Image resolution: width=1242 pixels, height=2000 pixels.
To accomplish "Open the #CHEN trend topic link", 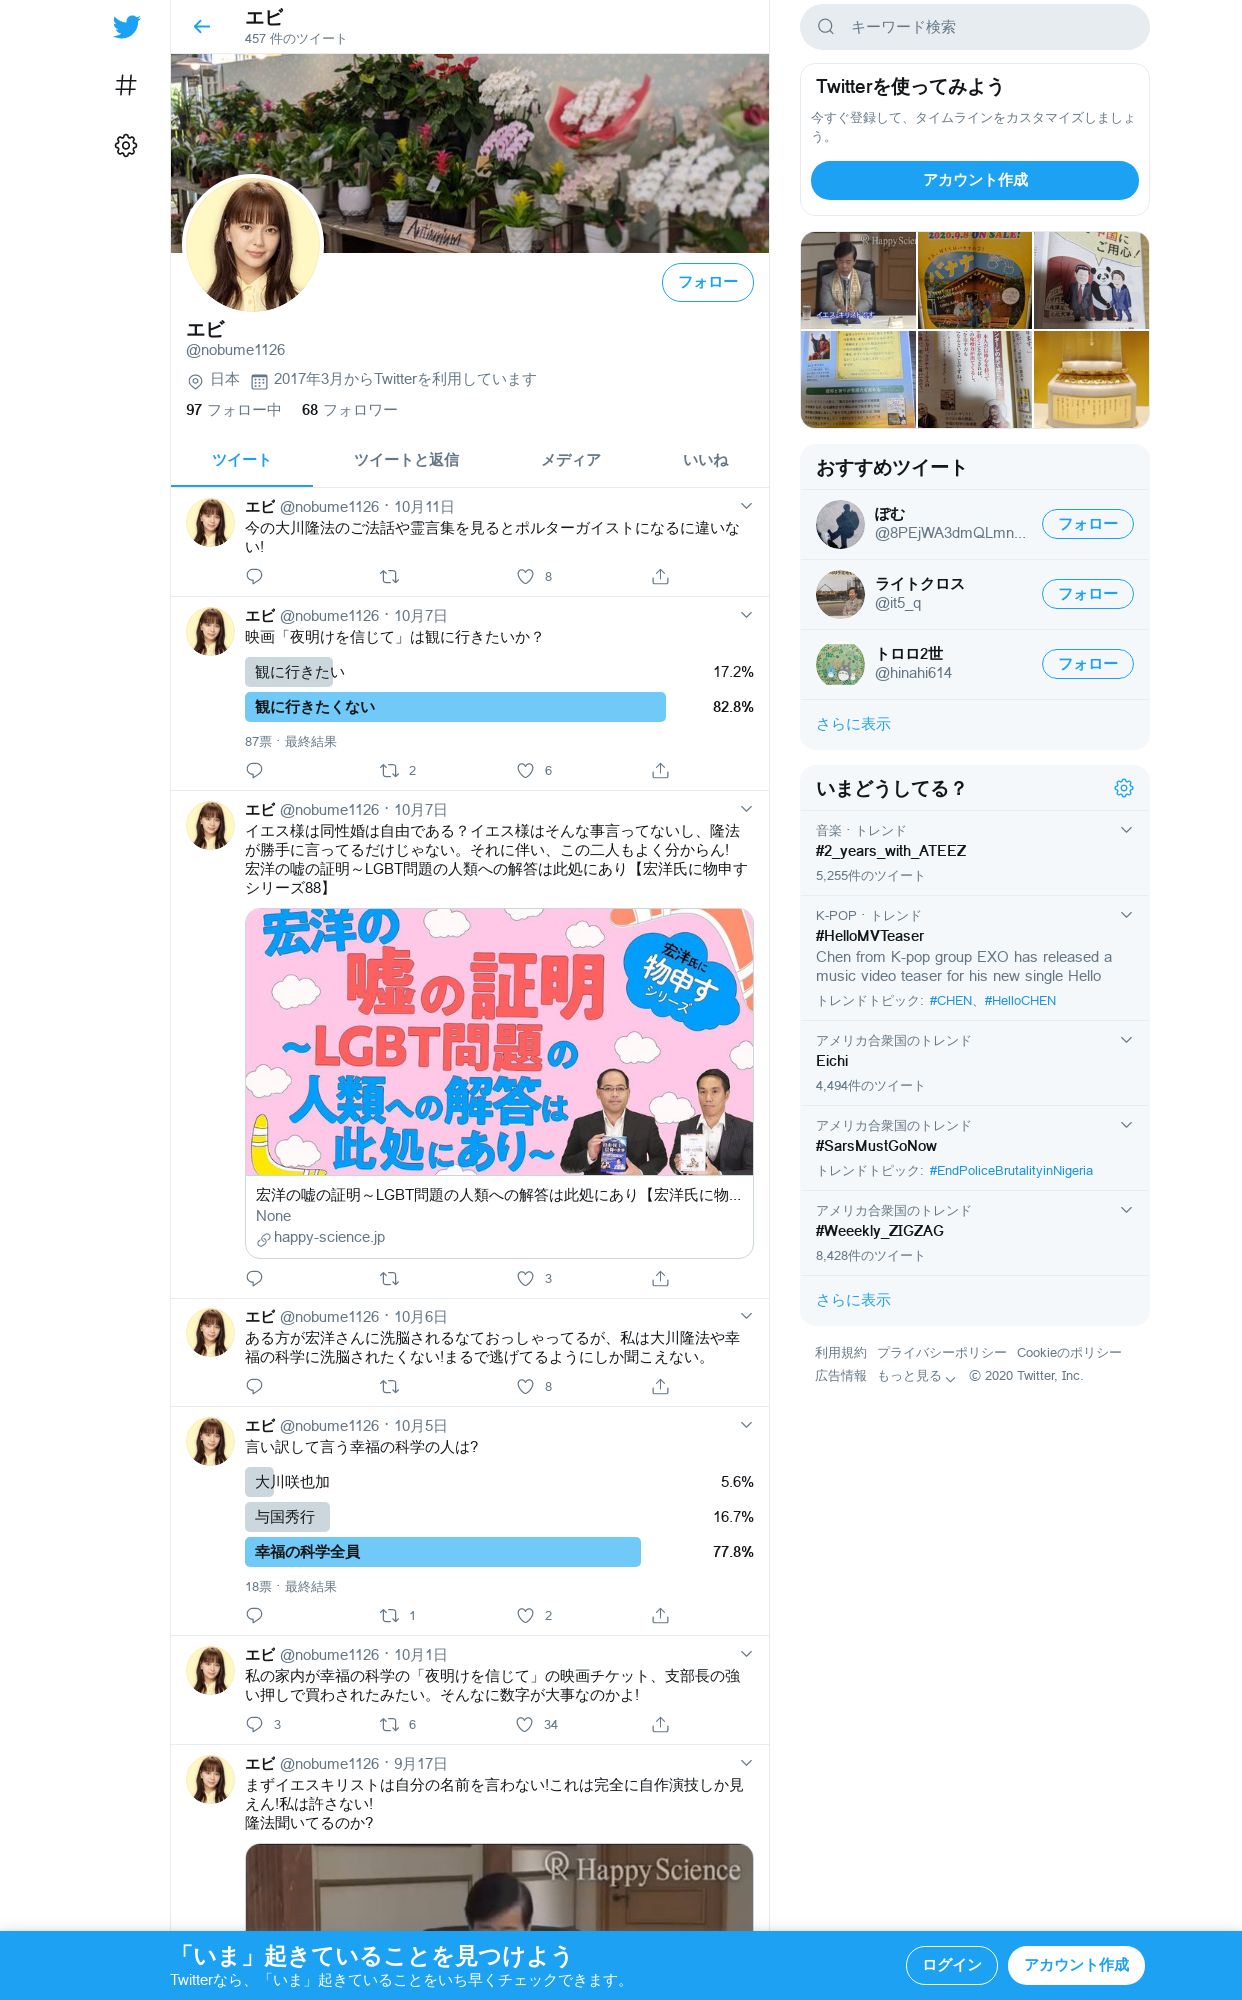I will 951,1001.
